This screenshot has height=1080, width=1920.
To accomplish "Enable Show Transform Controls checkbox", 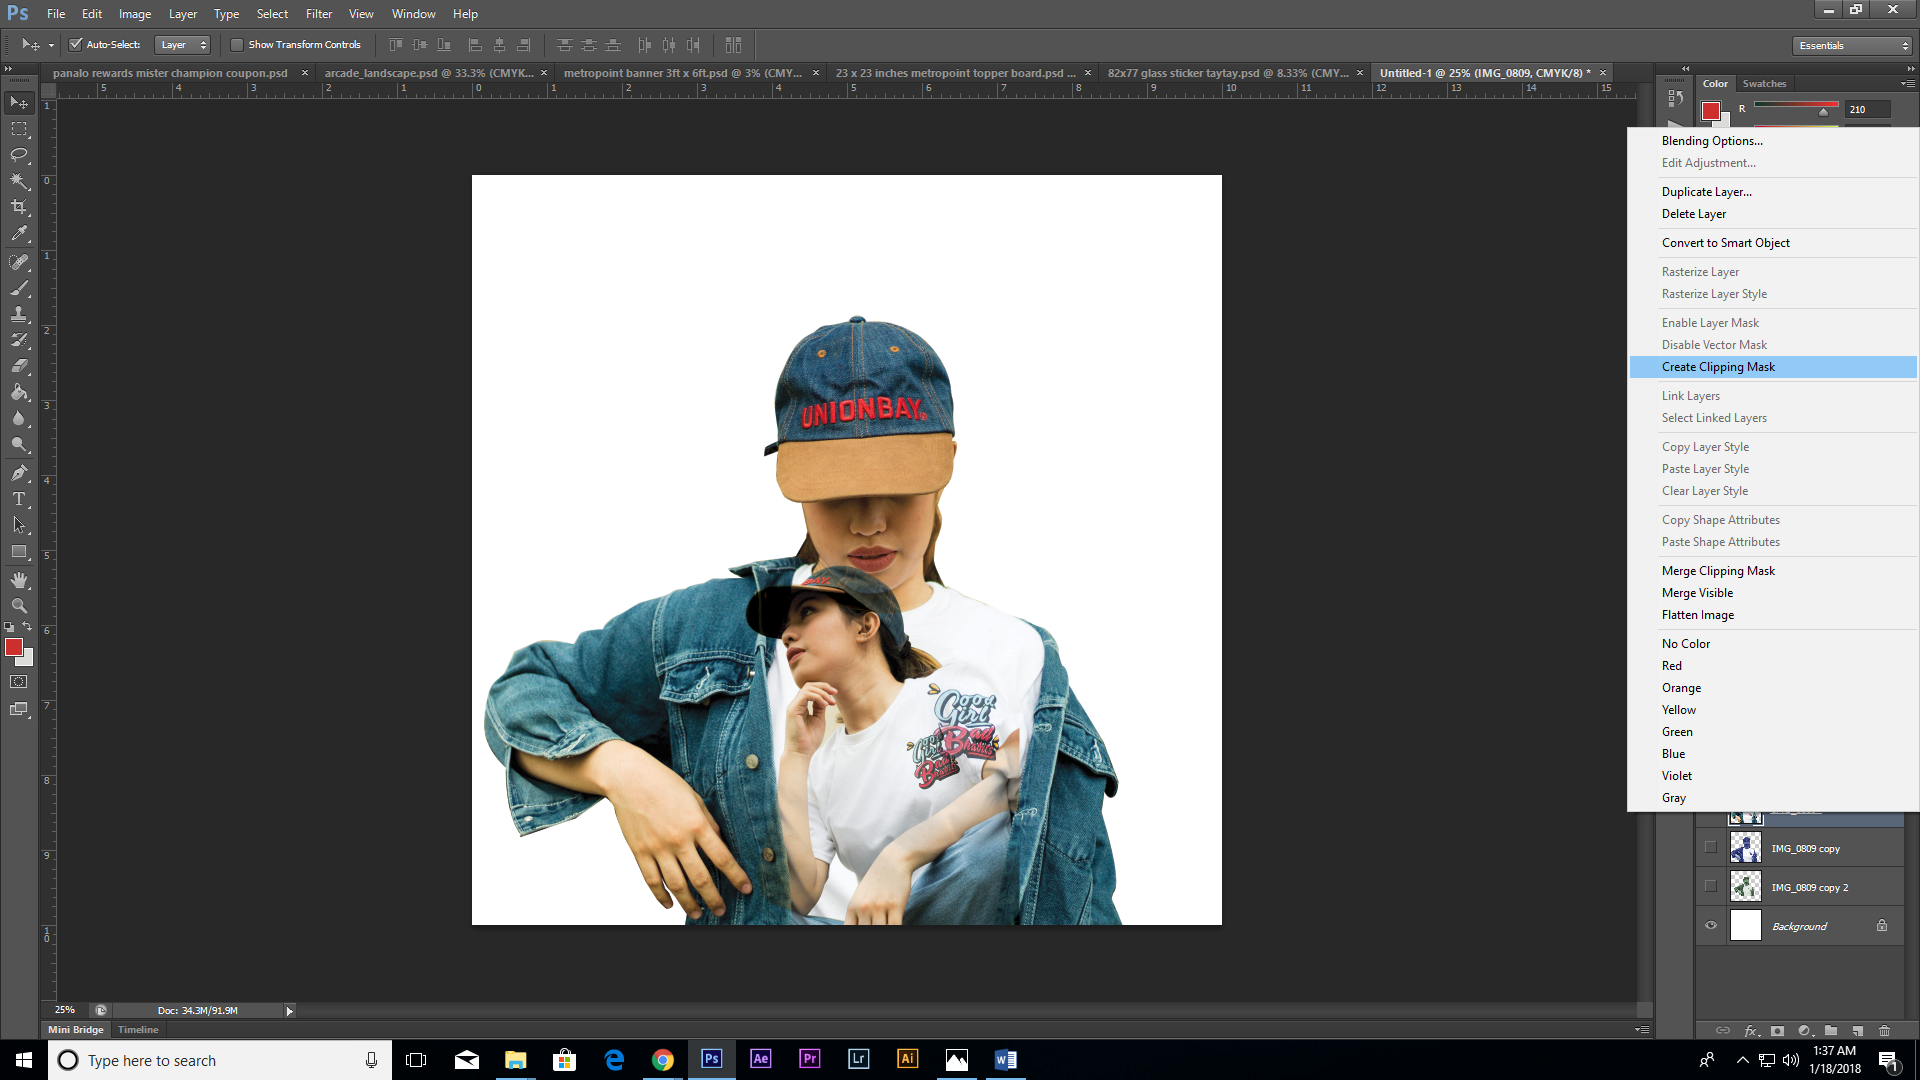I will (237, 45).
